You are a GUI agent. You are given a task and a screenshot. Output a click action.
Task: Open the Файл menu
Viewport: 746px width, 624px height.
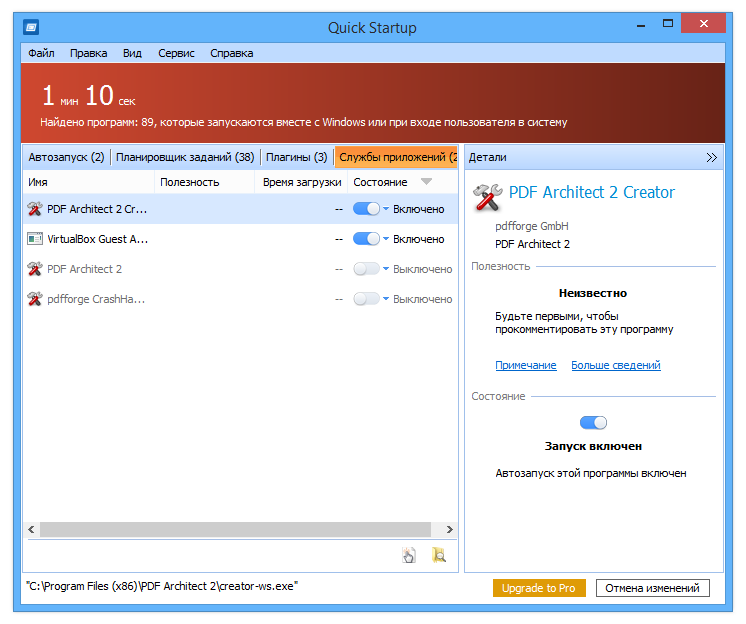41,53
